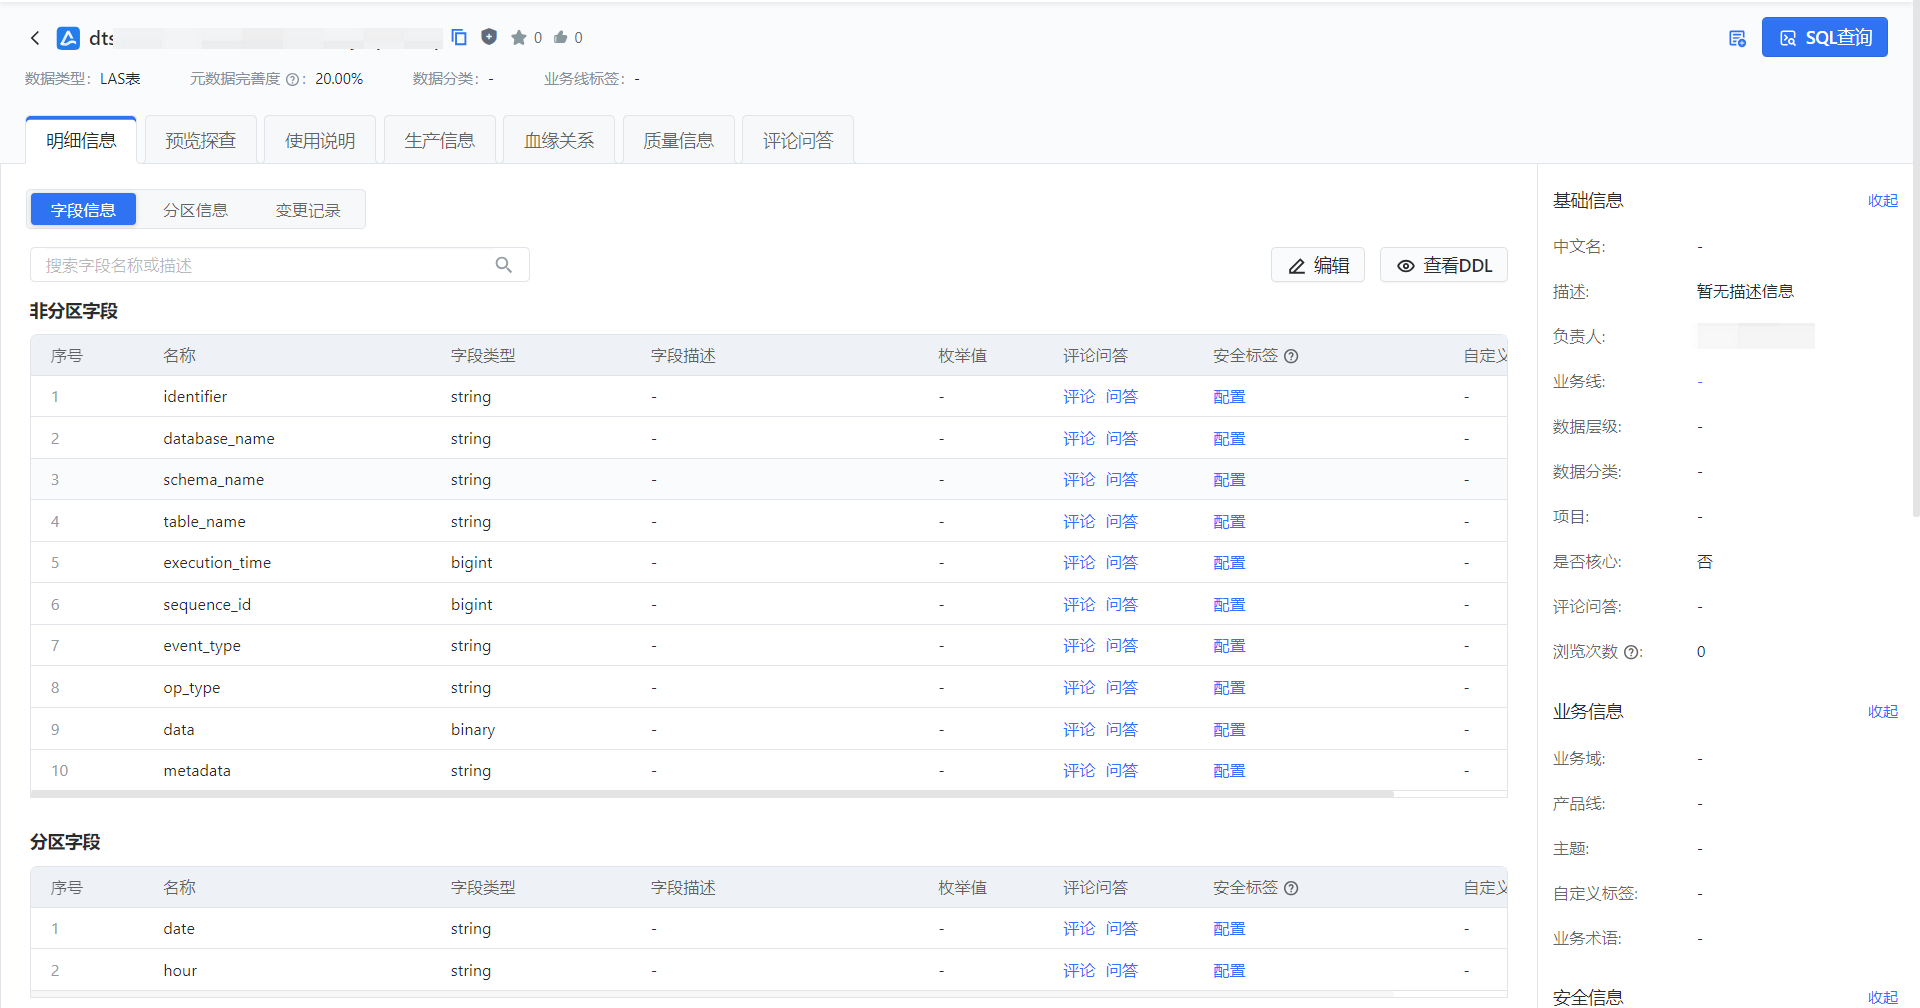The width and height of the screenshot is (1920, 1008).
Task: Collapse 业务信息 section via 收起
Action: click(x=1882, y=711)
